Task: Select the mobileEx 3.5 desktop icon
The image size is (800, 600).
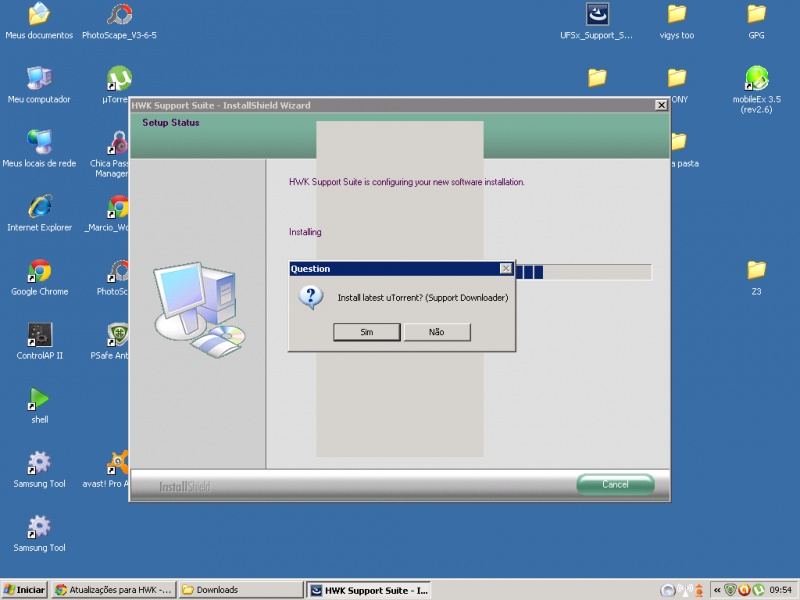Action: [x=756, y=90]
